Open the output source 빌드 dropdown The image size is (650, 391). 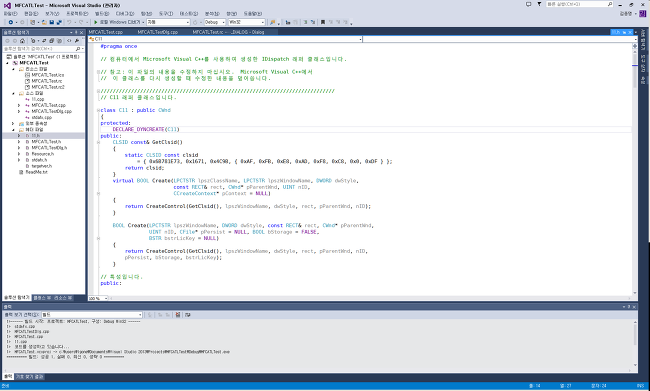[x=92, y=315]
